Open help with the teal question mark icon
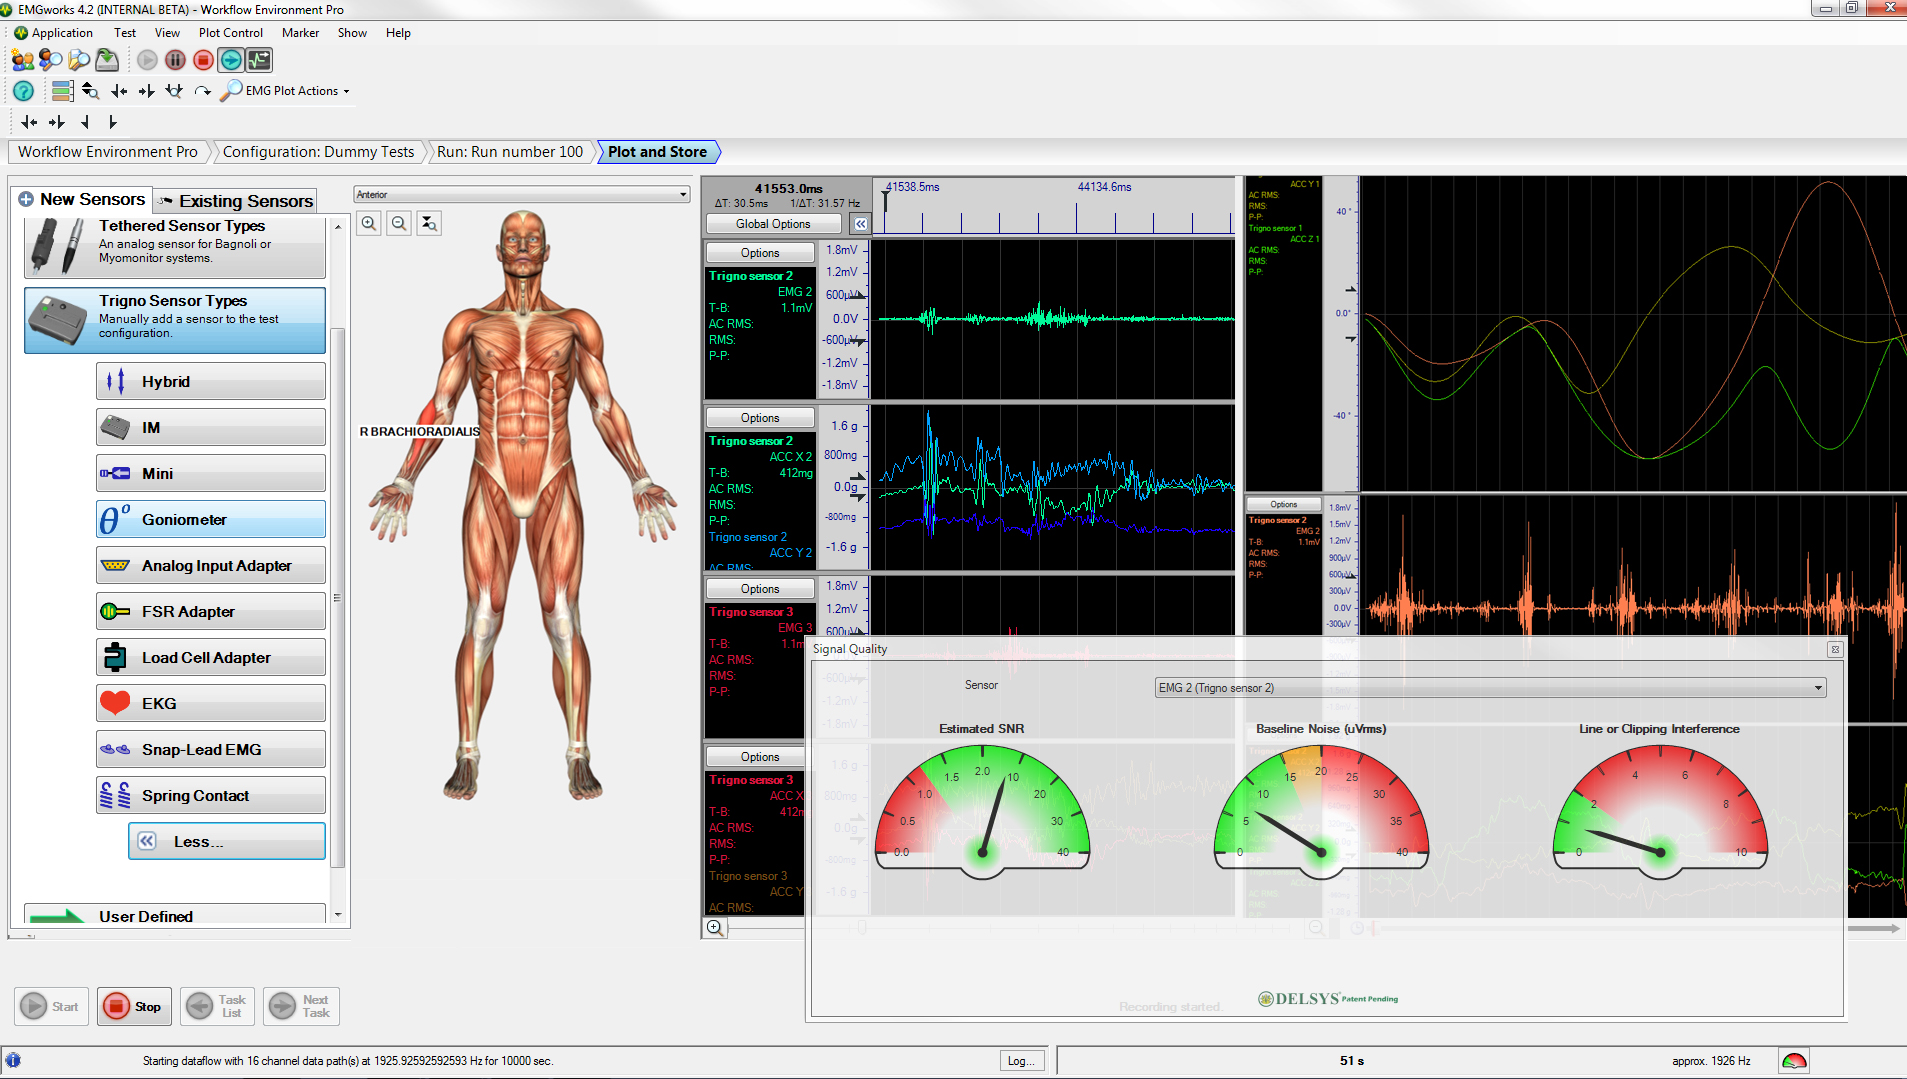 [23, 91]
